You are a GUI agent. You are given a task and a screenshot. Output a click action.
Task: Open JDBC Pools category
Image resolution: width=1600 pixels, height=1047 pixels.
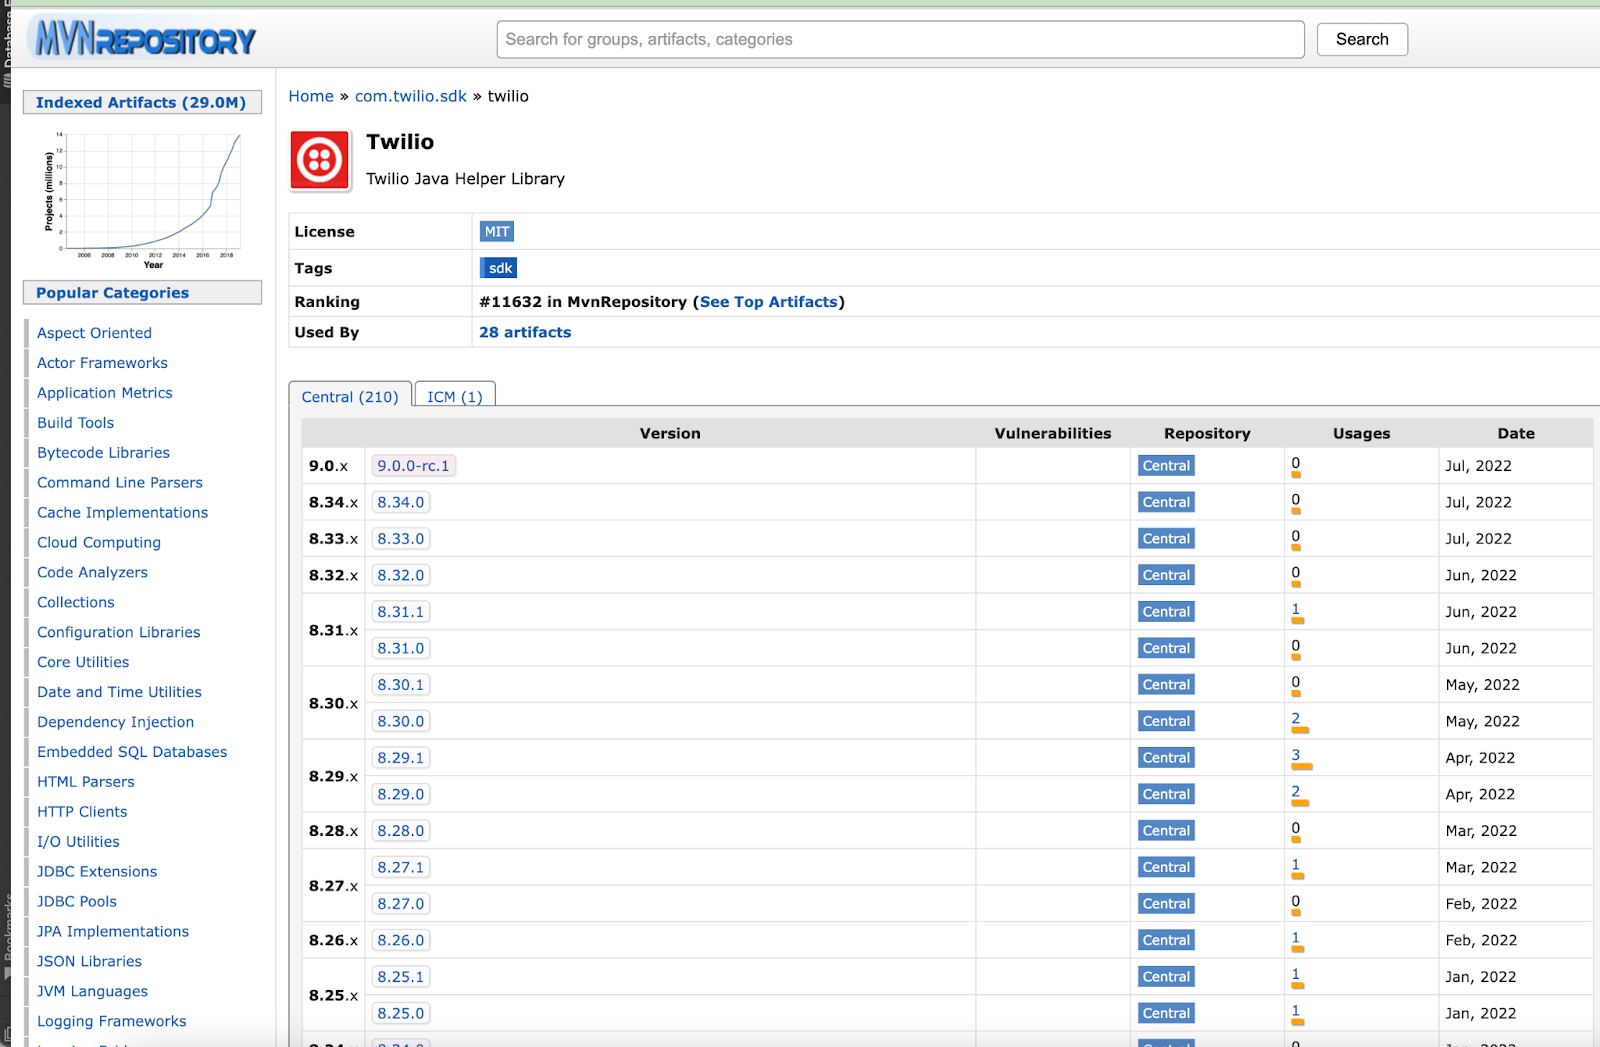(77, 903)
